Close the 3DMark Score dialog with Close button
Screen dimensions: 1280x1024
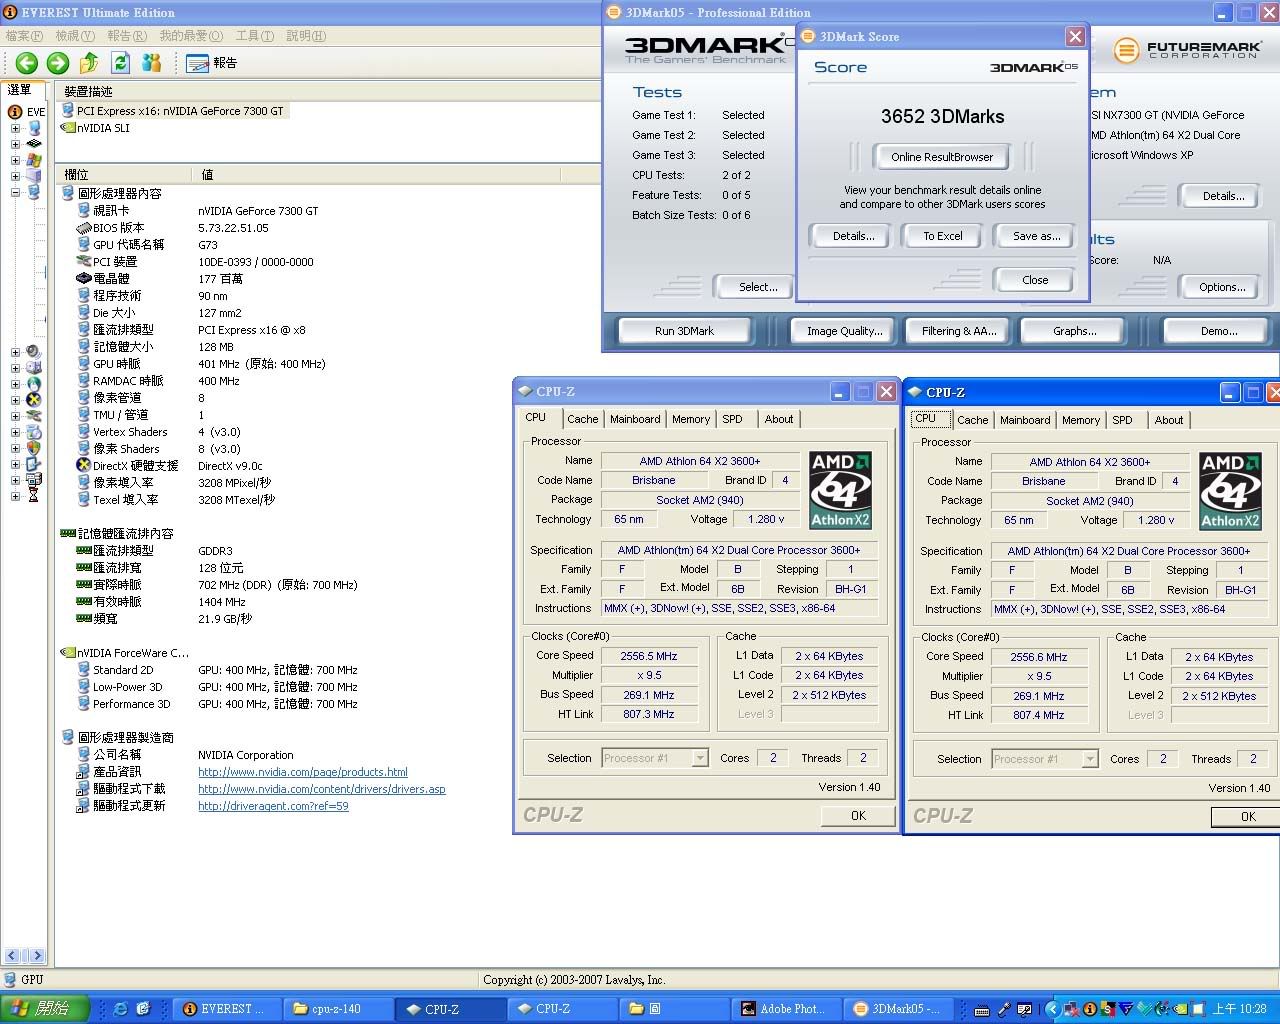(x=1035, y=280)
